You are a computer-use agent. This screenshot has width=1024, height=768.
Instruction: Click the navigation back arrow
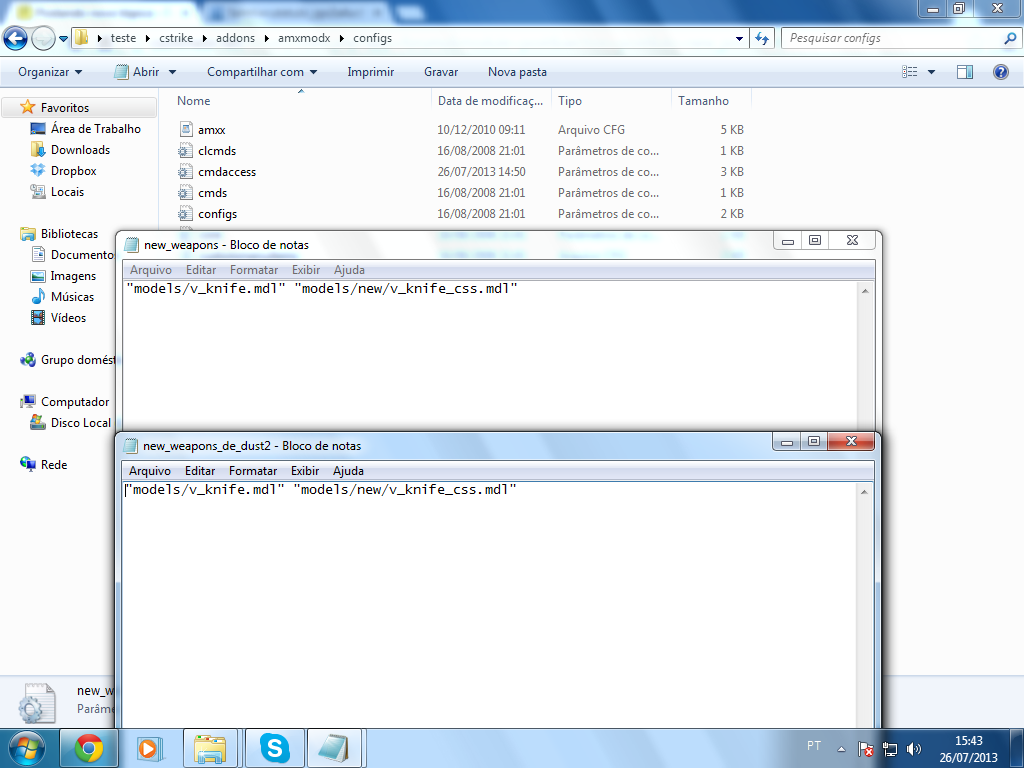(15, 37)
